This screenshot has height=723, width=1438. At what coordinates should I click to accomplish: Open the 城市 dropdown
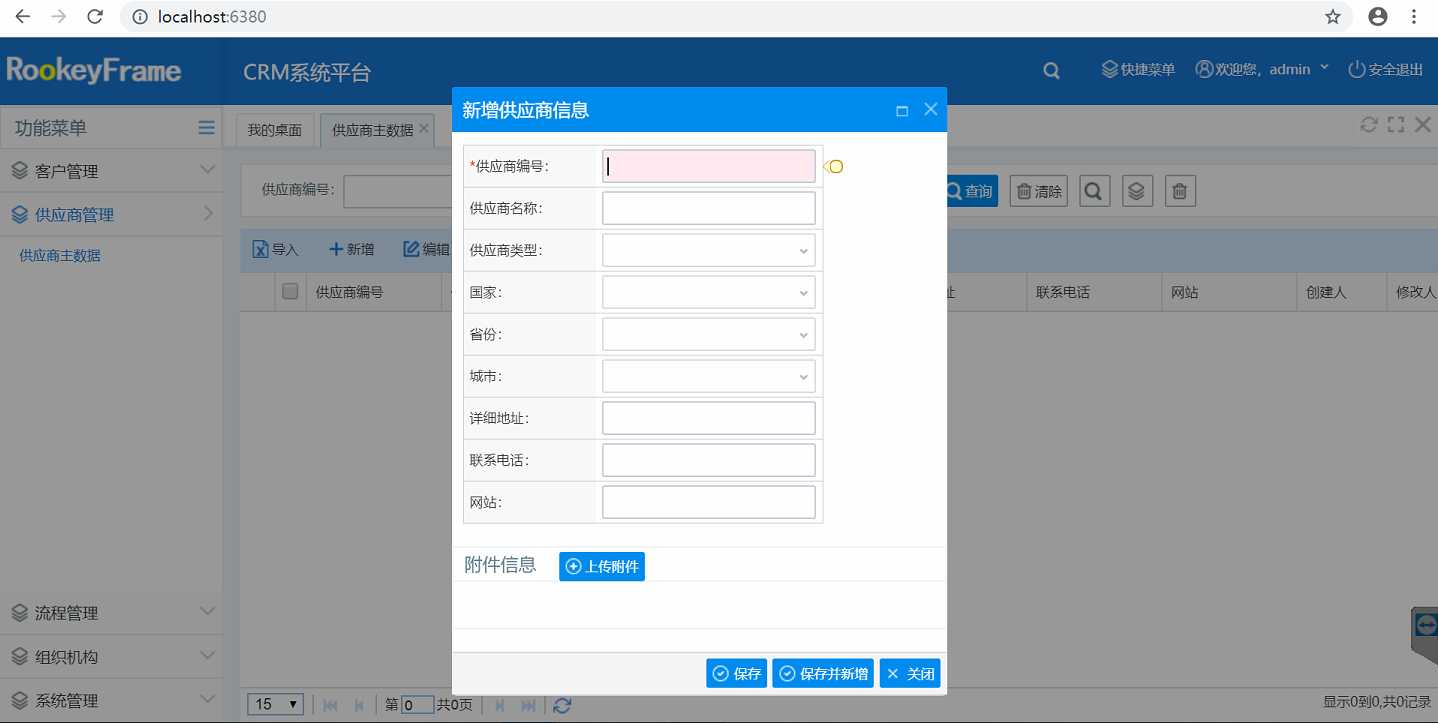click(709, 376)
